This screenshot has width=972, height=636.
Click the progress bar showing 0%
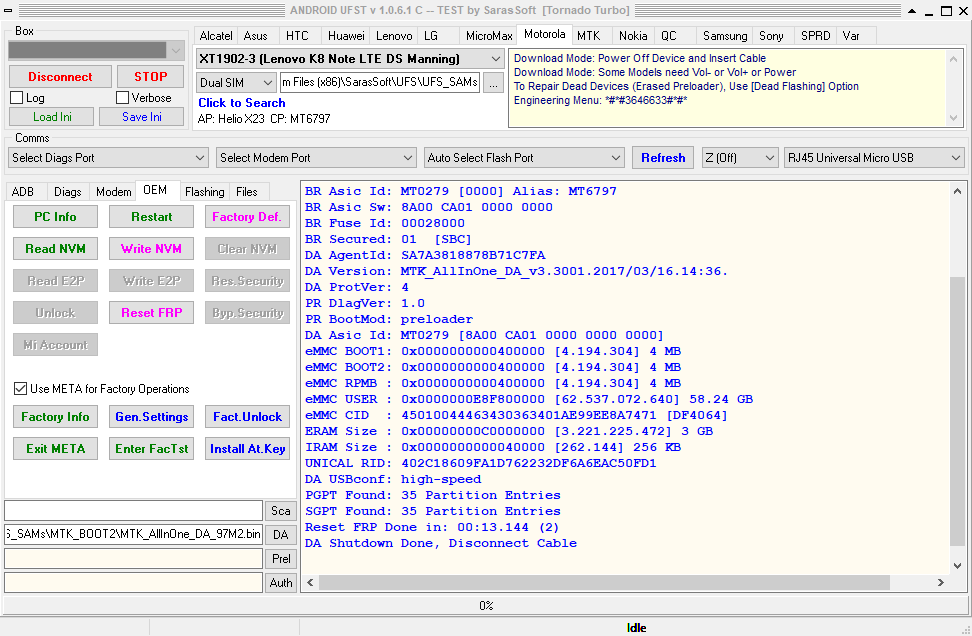486,606
